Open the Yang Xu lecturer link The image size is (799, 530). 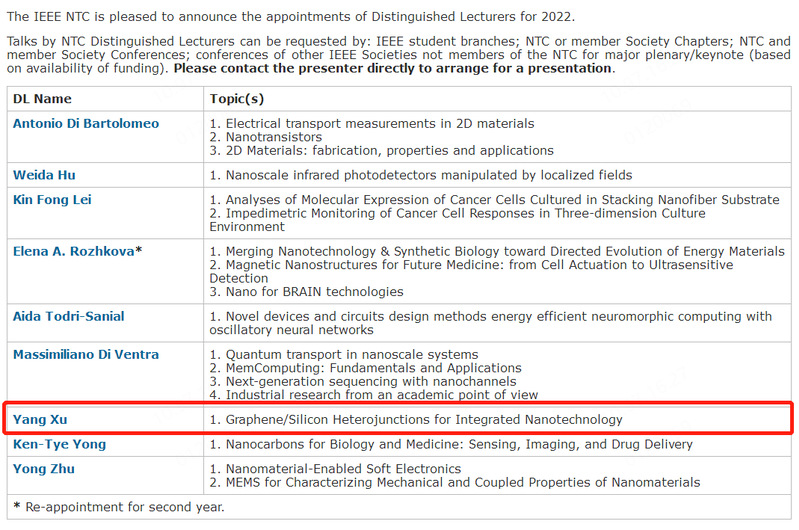click(x=40, y=419)
